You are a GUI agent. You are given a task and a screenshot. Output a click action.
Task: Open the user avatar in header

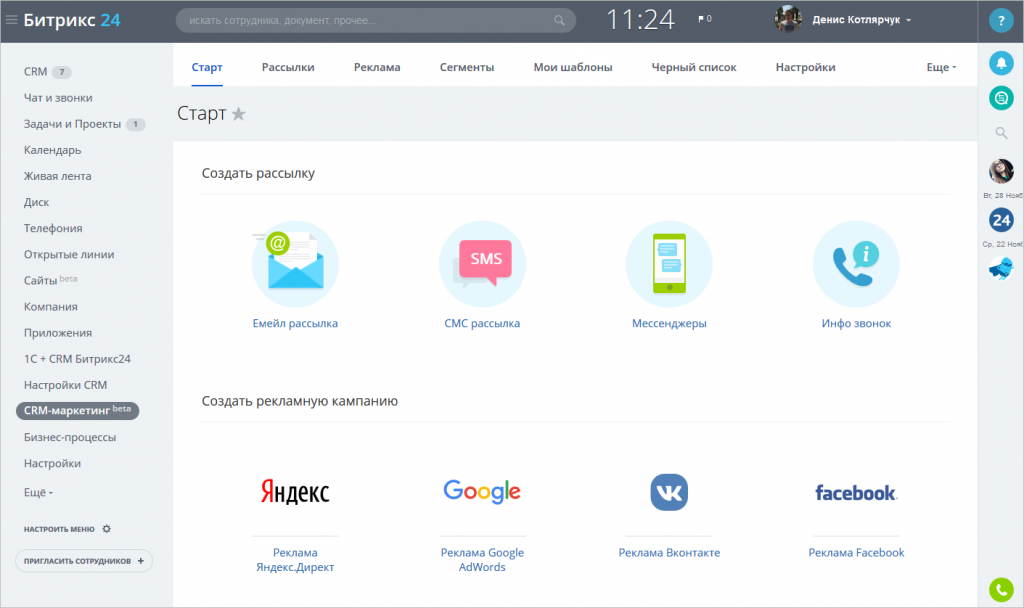click(788, 20)
